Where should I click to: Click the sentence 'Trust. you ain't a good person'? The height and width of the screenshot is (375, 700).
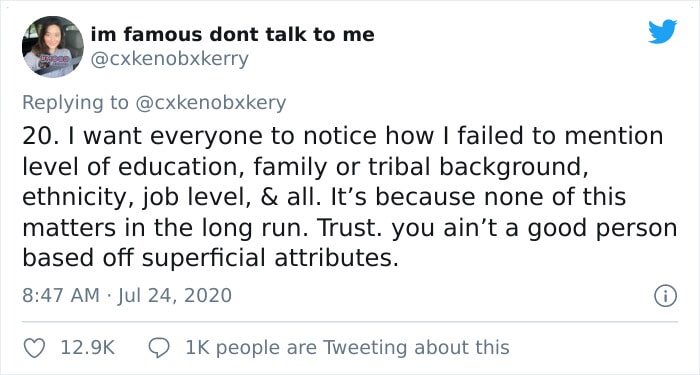pos(498,228)
